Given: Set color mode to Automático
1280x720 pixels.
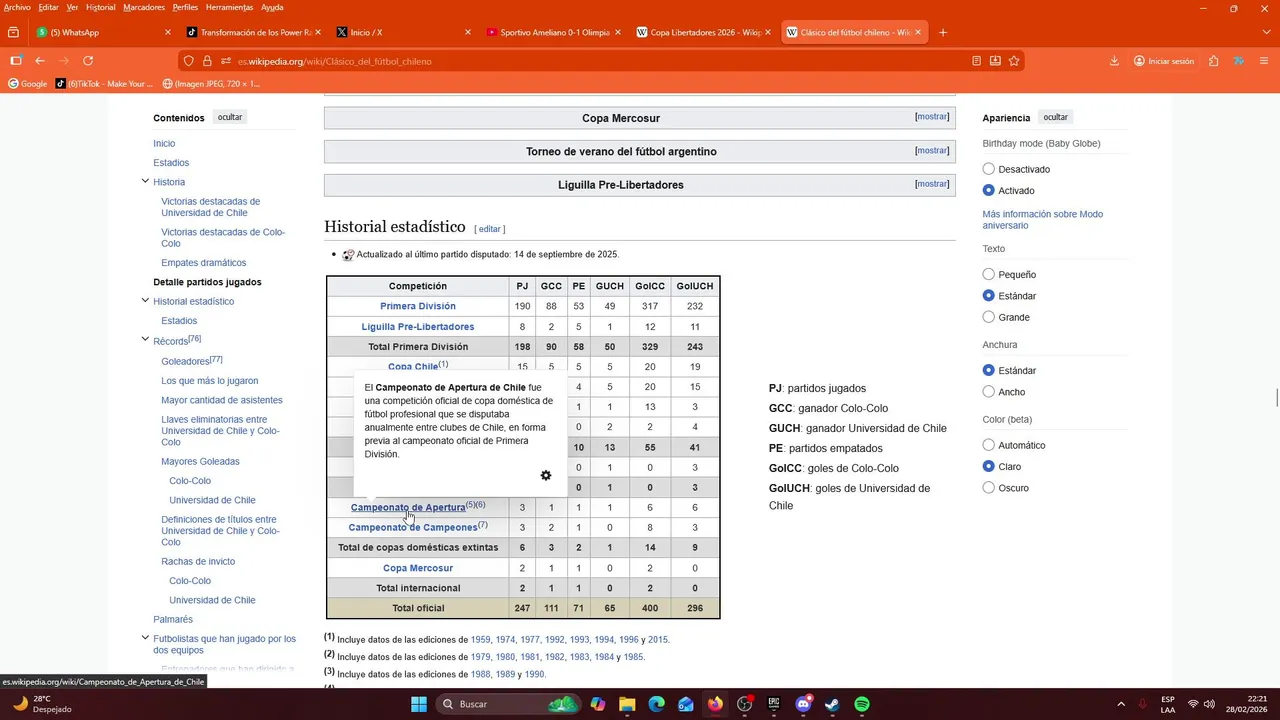Looking at the screenshot, I should pos(989,445).
